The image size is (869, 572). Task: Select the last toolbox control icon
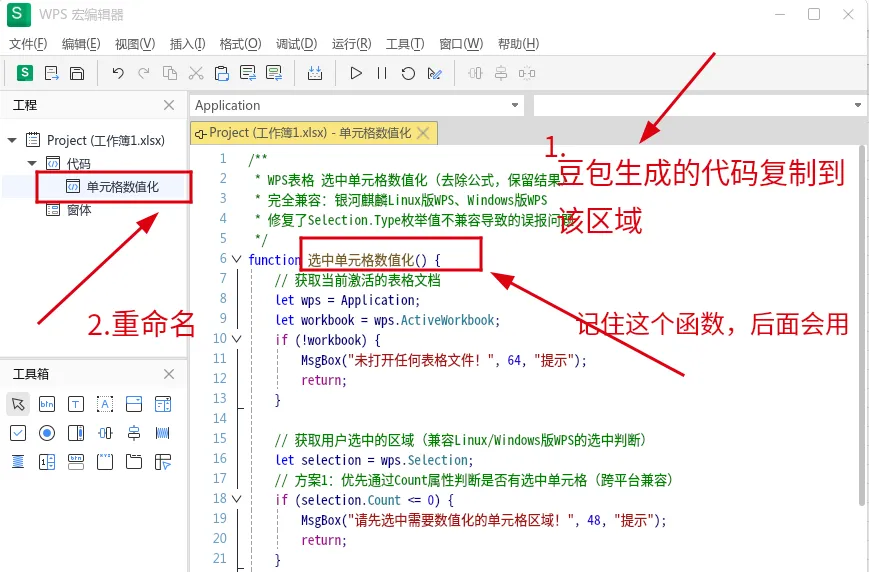click(163, 462)
